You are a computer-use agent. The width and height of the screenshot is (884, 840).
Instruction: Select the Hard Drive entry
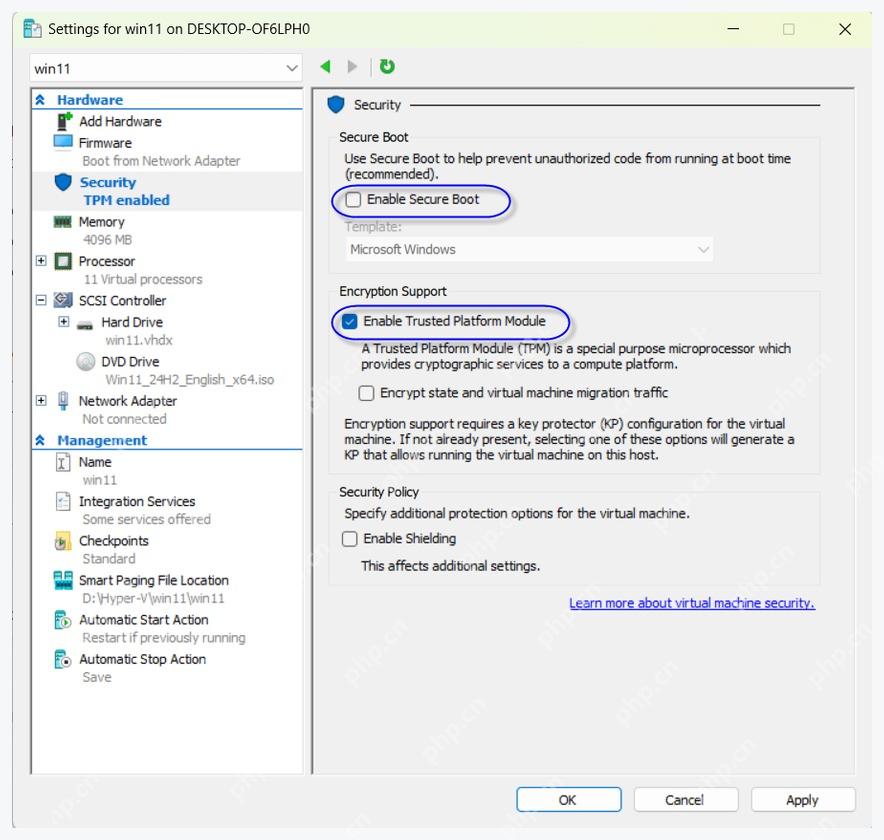pyautogui.click(x=132, y=322)
